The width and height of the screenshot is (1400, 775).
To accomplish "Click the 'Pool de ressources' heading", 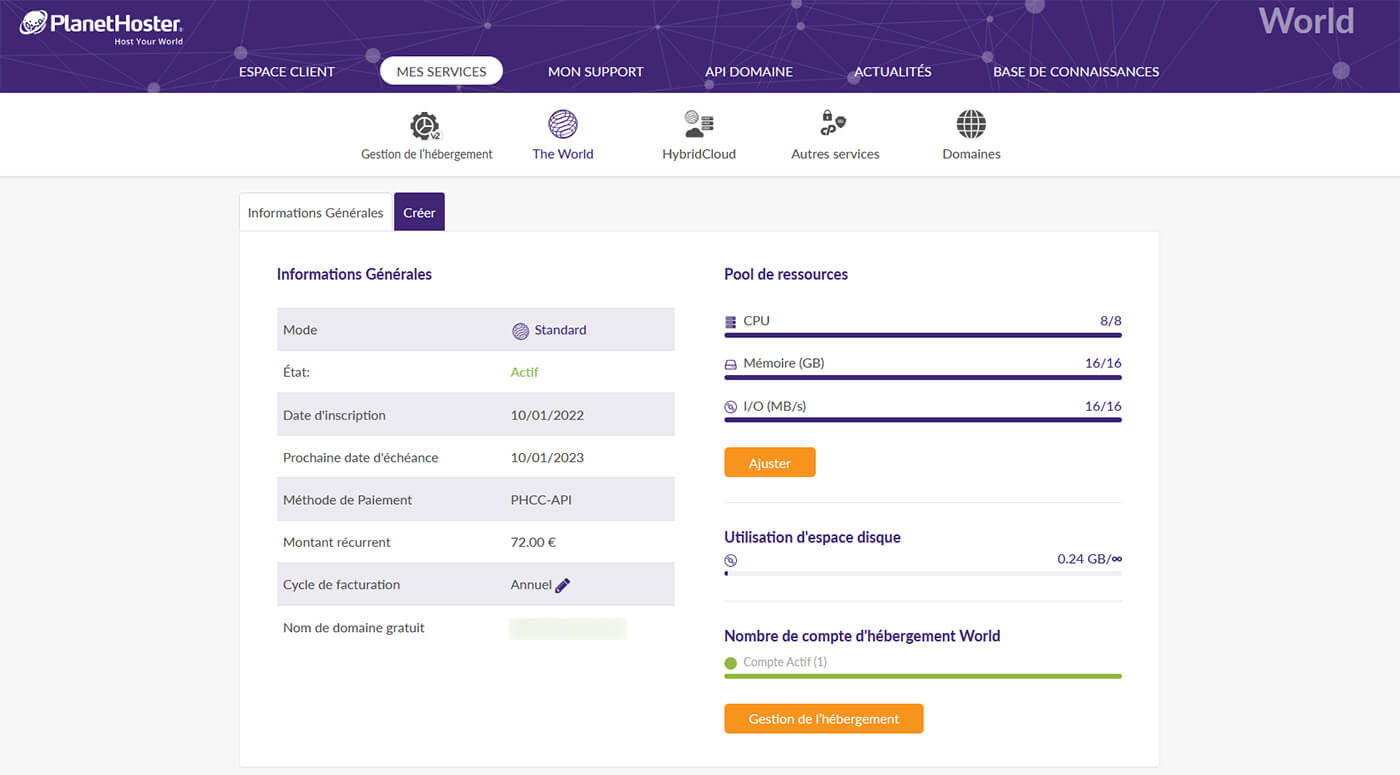I will click(786, 274).
